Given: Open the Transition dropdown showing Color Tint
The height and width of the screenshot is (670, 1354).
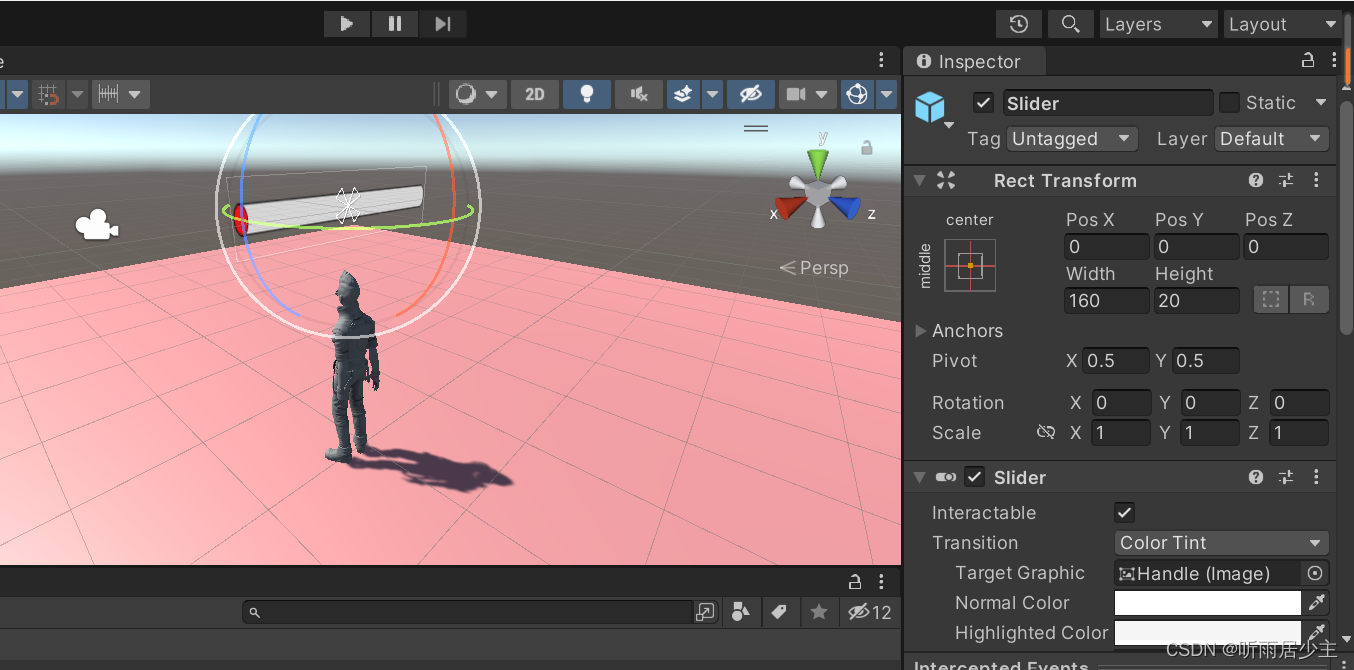Looking at the screenshot, I should point(1221,542).
